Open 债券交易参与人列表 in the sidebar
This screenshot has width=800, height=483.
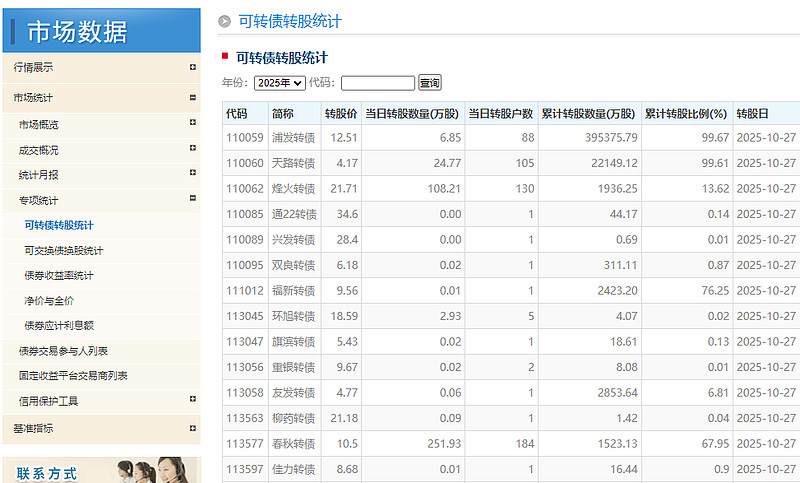click(63, 351)
